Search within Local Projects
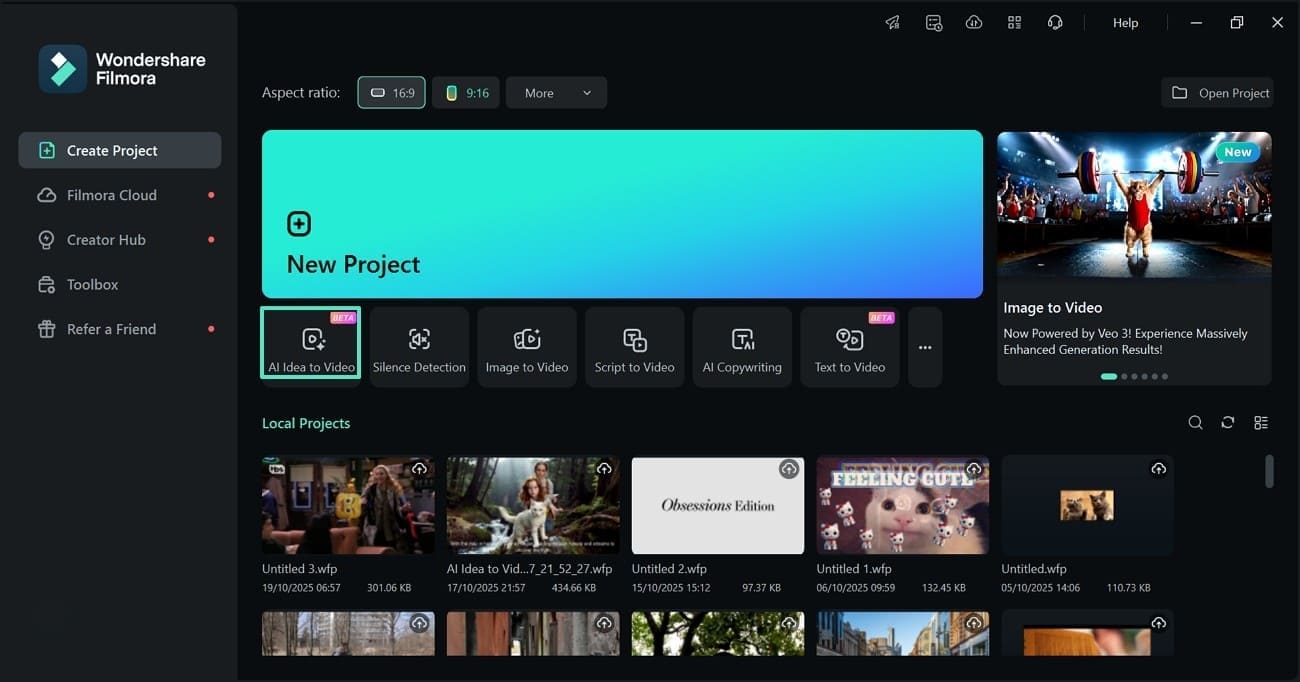Image resolution: width=1300 pixels, height=682 pixels. pos(1196,422)
